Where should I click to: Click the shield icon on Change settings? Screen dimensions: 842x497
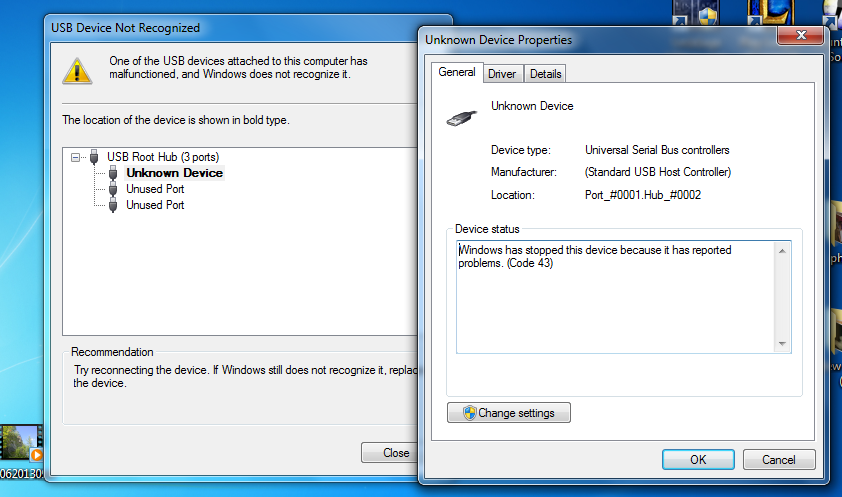(x=469, y=413)
